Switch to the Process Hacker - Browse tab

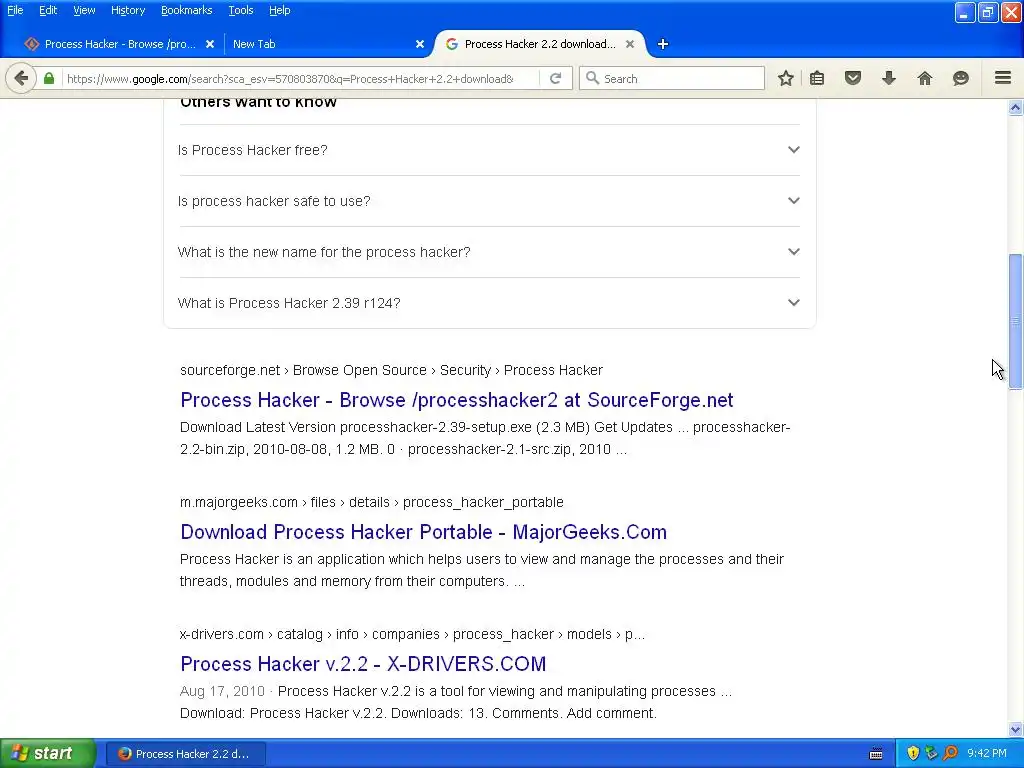(x=120, y=44)
